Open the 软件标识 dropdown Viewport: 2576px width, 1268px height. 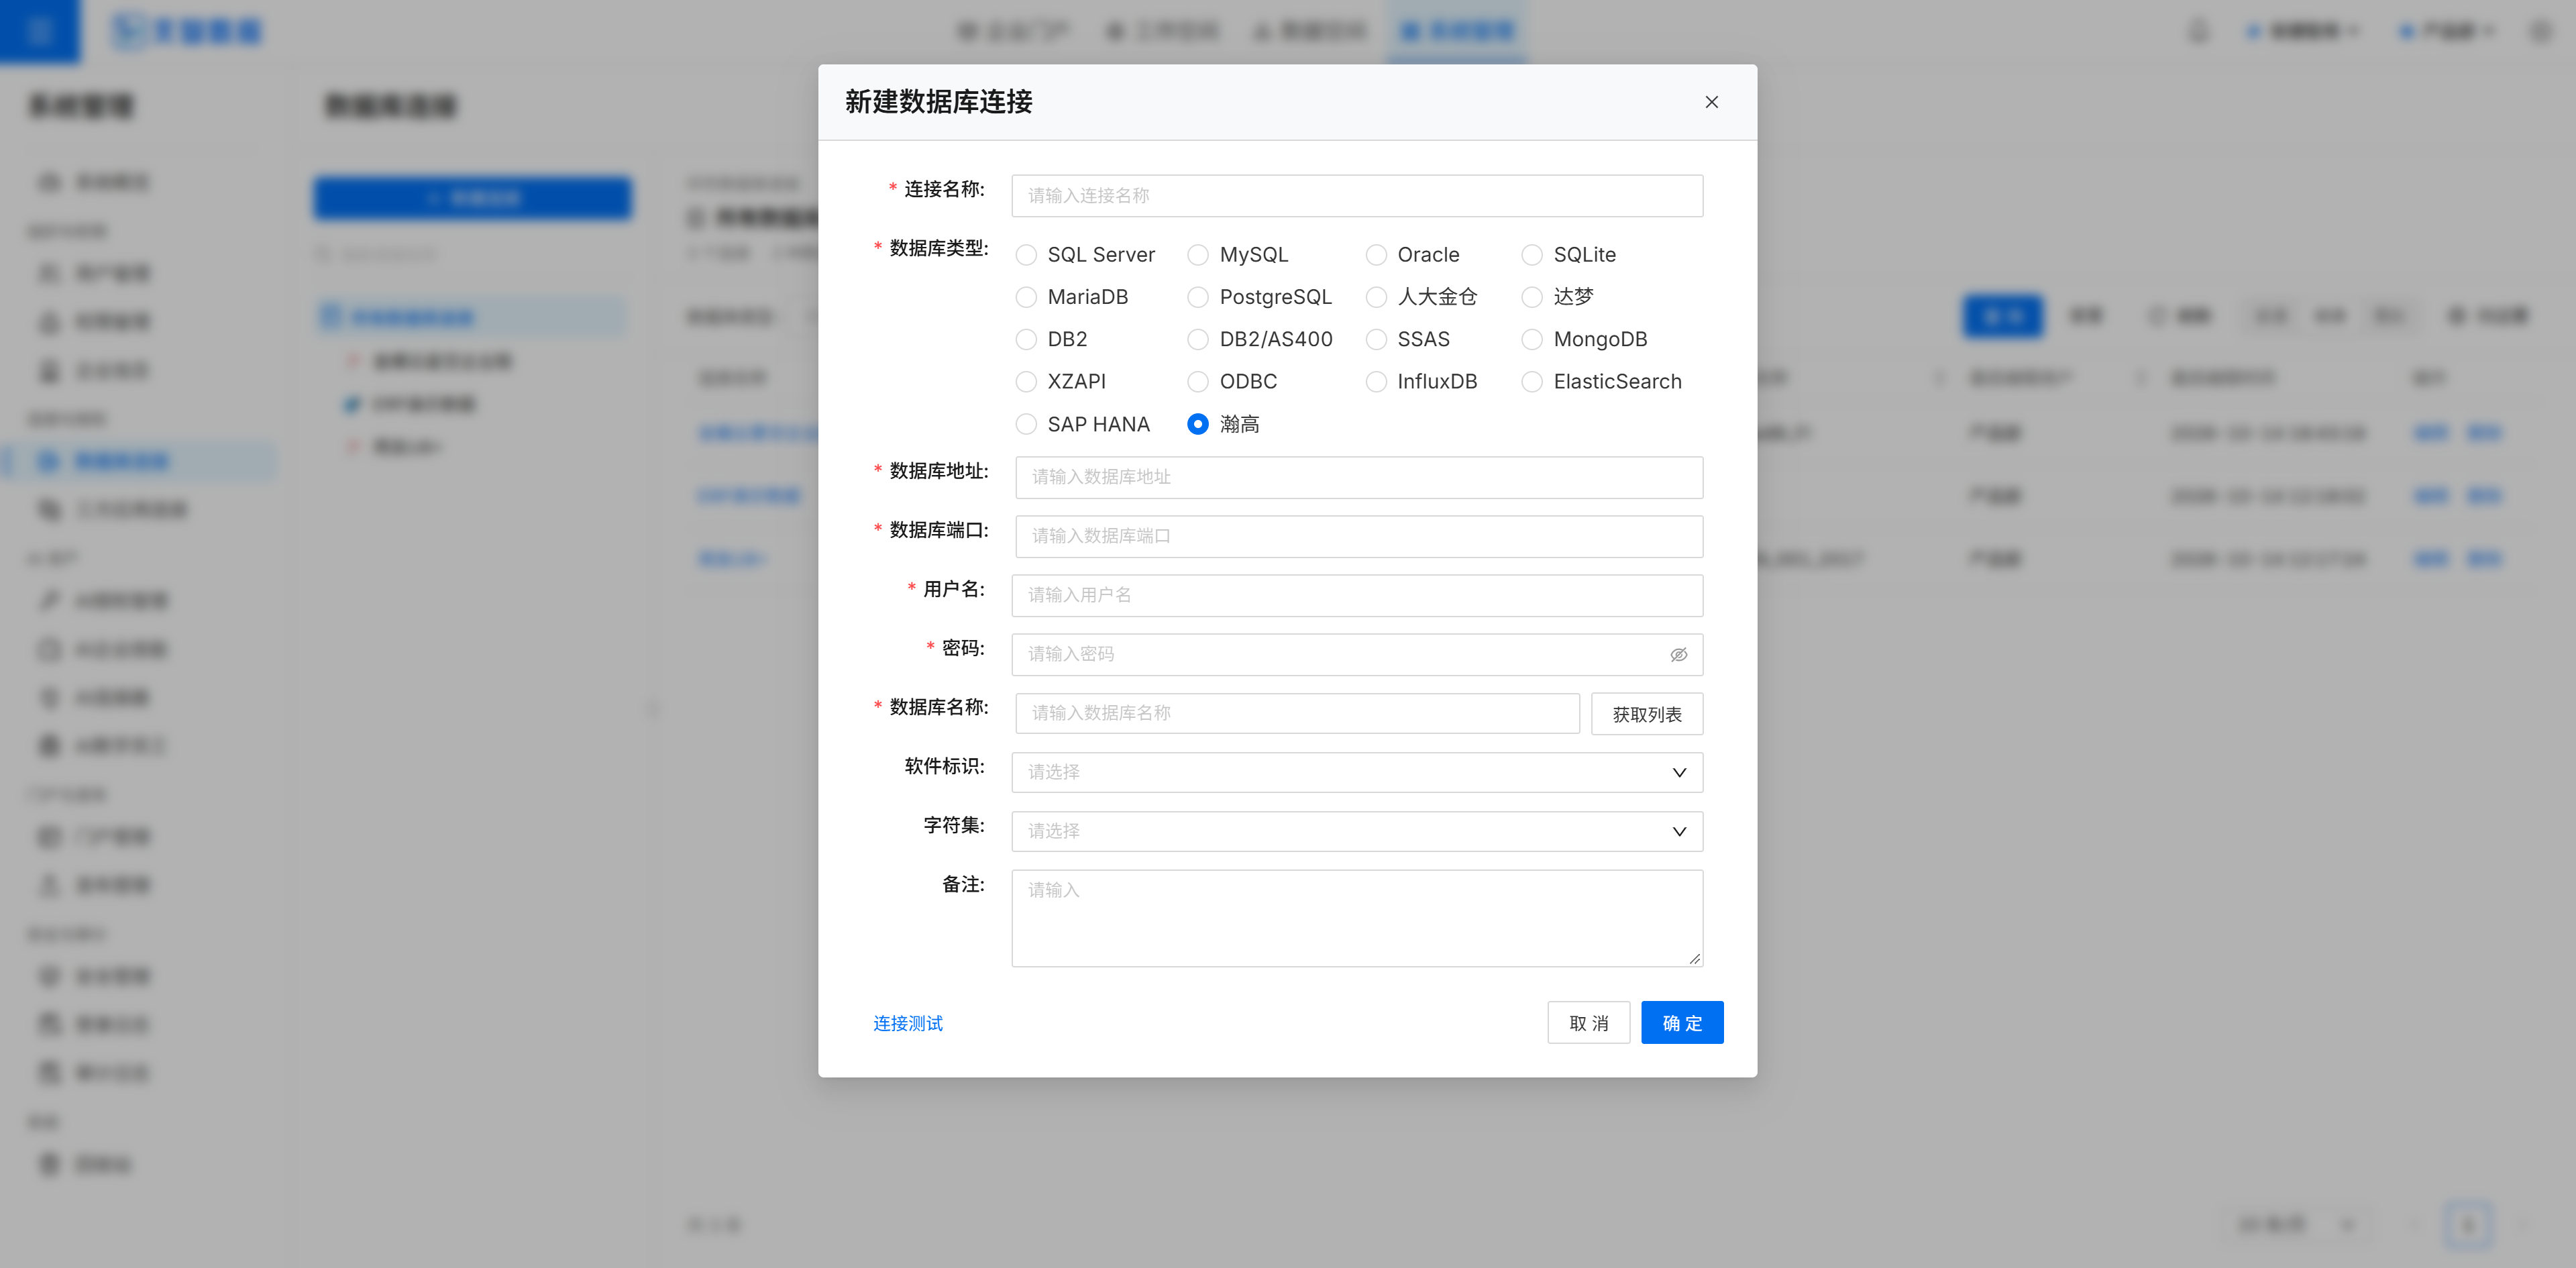pos(1357,772)
